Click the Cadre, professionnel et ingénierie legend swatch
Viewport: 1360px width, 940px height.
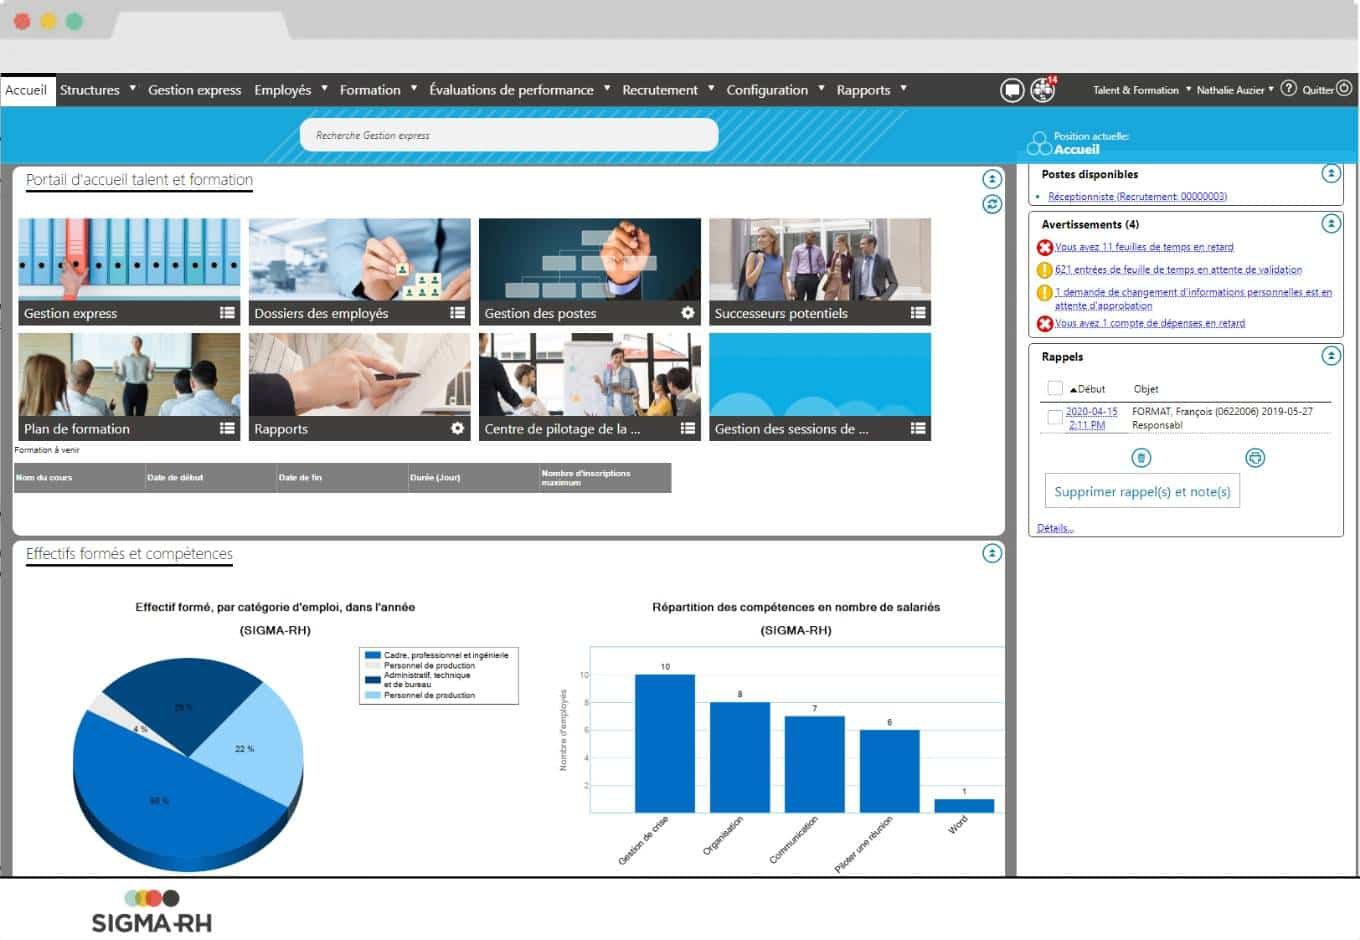(373, 655)
